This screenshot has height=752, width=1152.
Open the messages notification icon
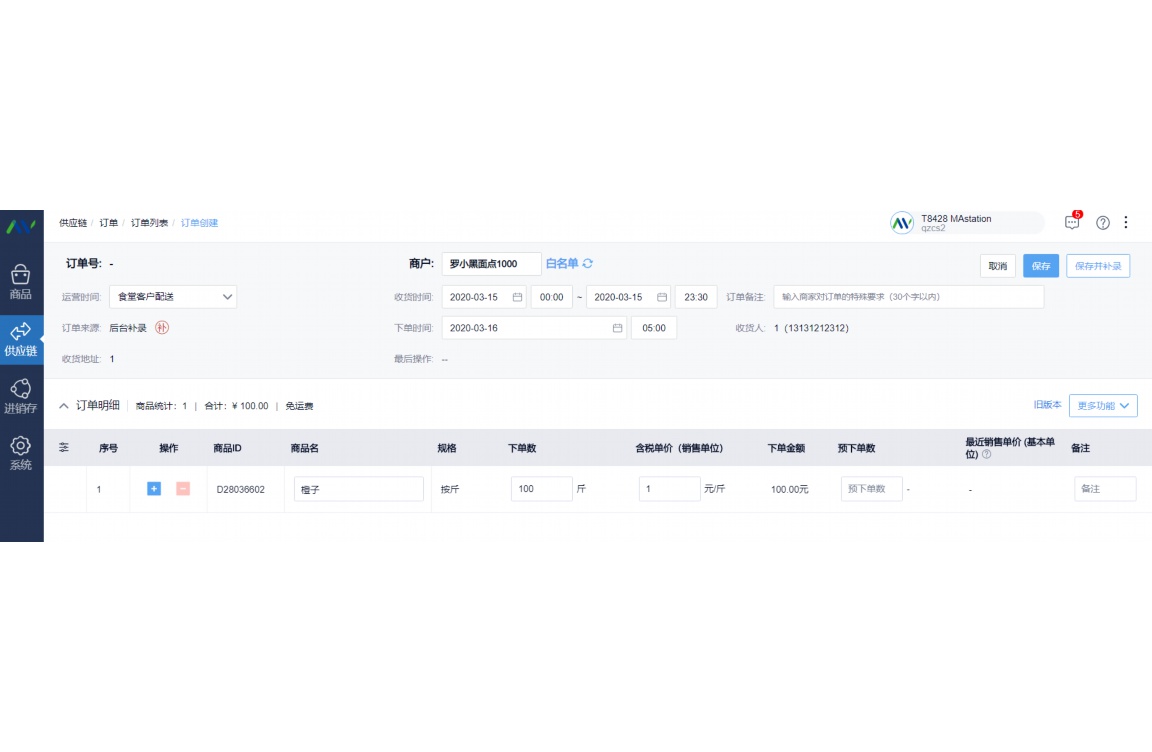click(x=1072, y=223)
